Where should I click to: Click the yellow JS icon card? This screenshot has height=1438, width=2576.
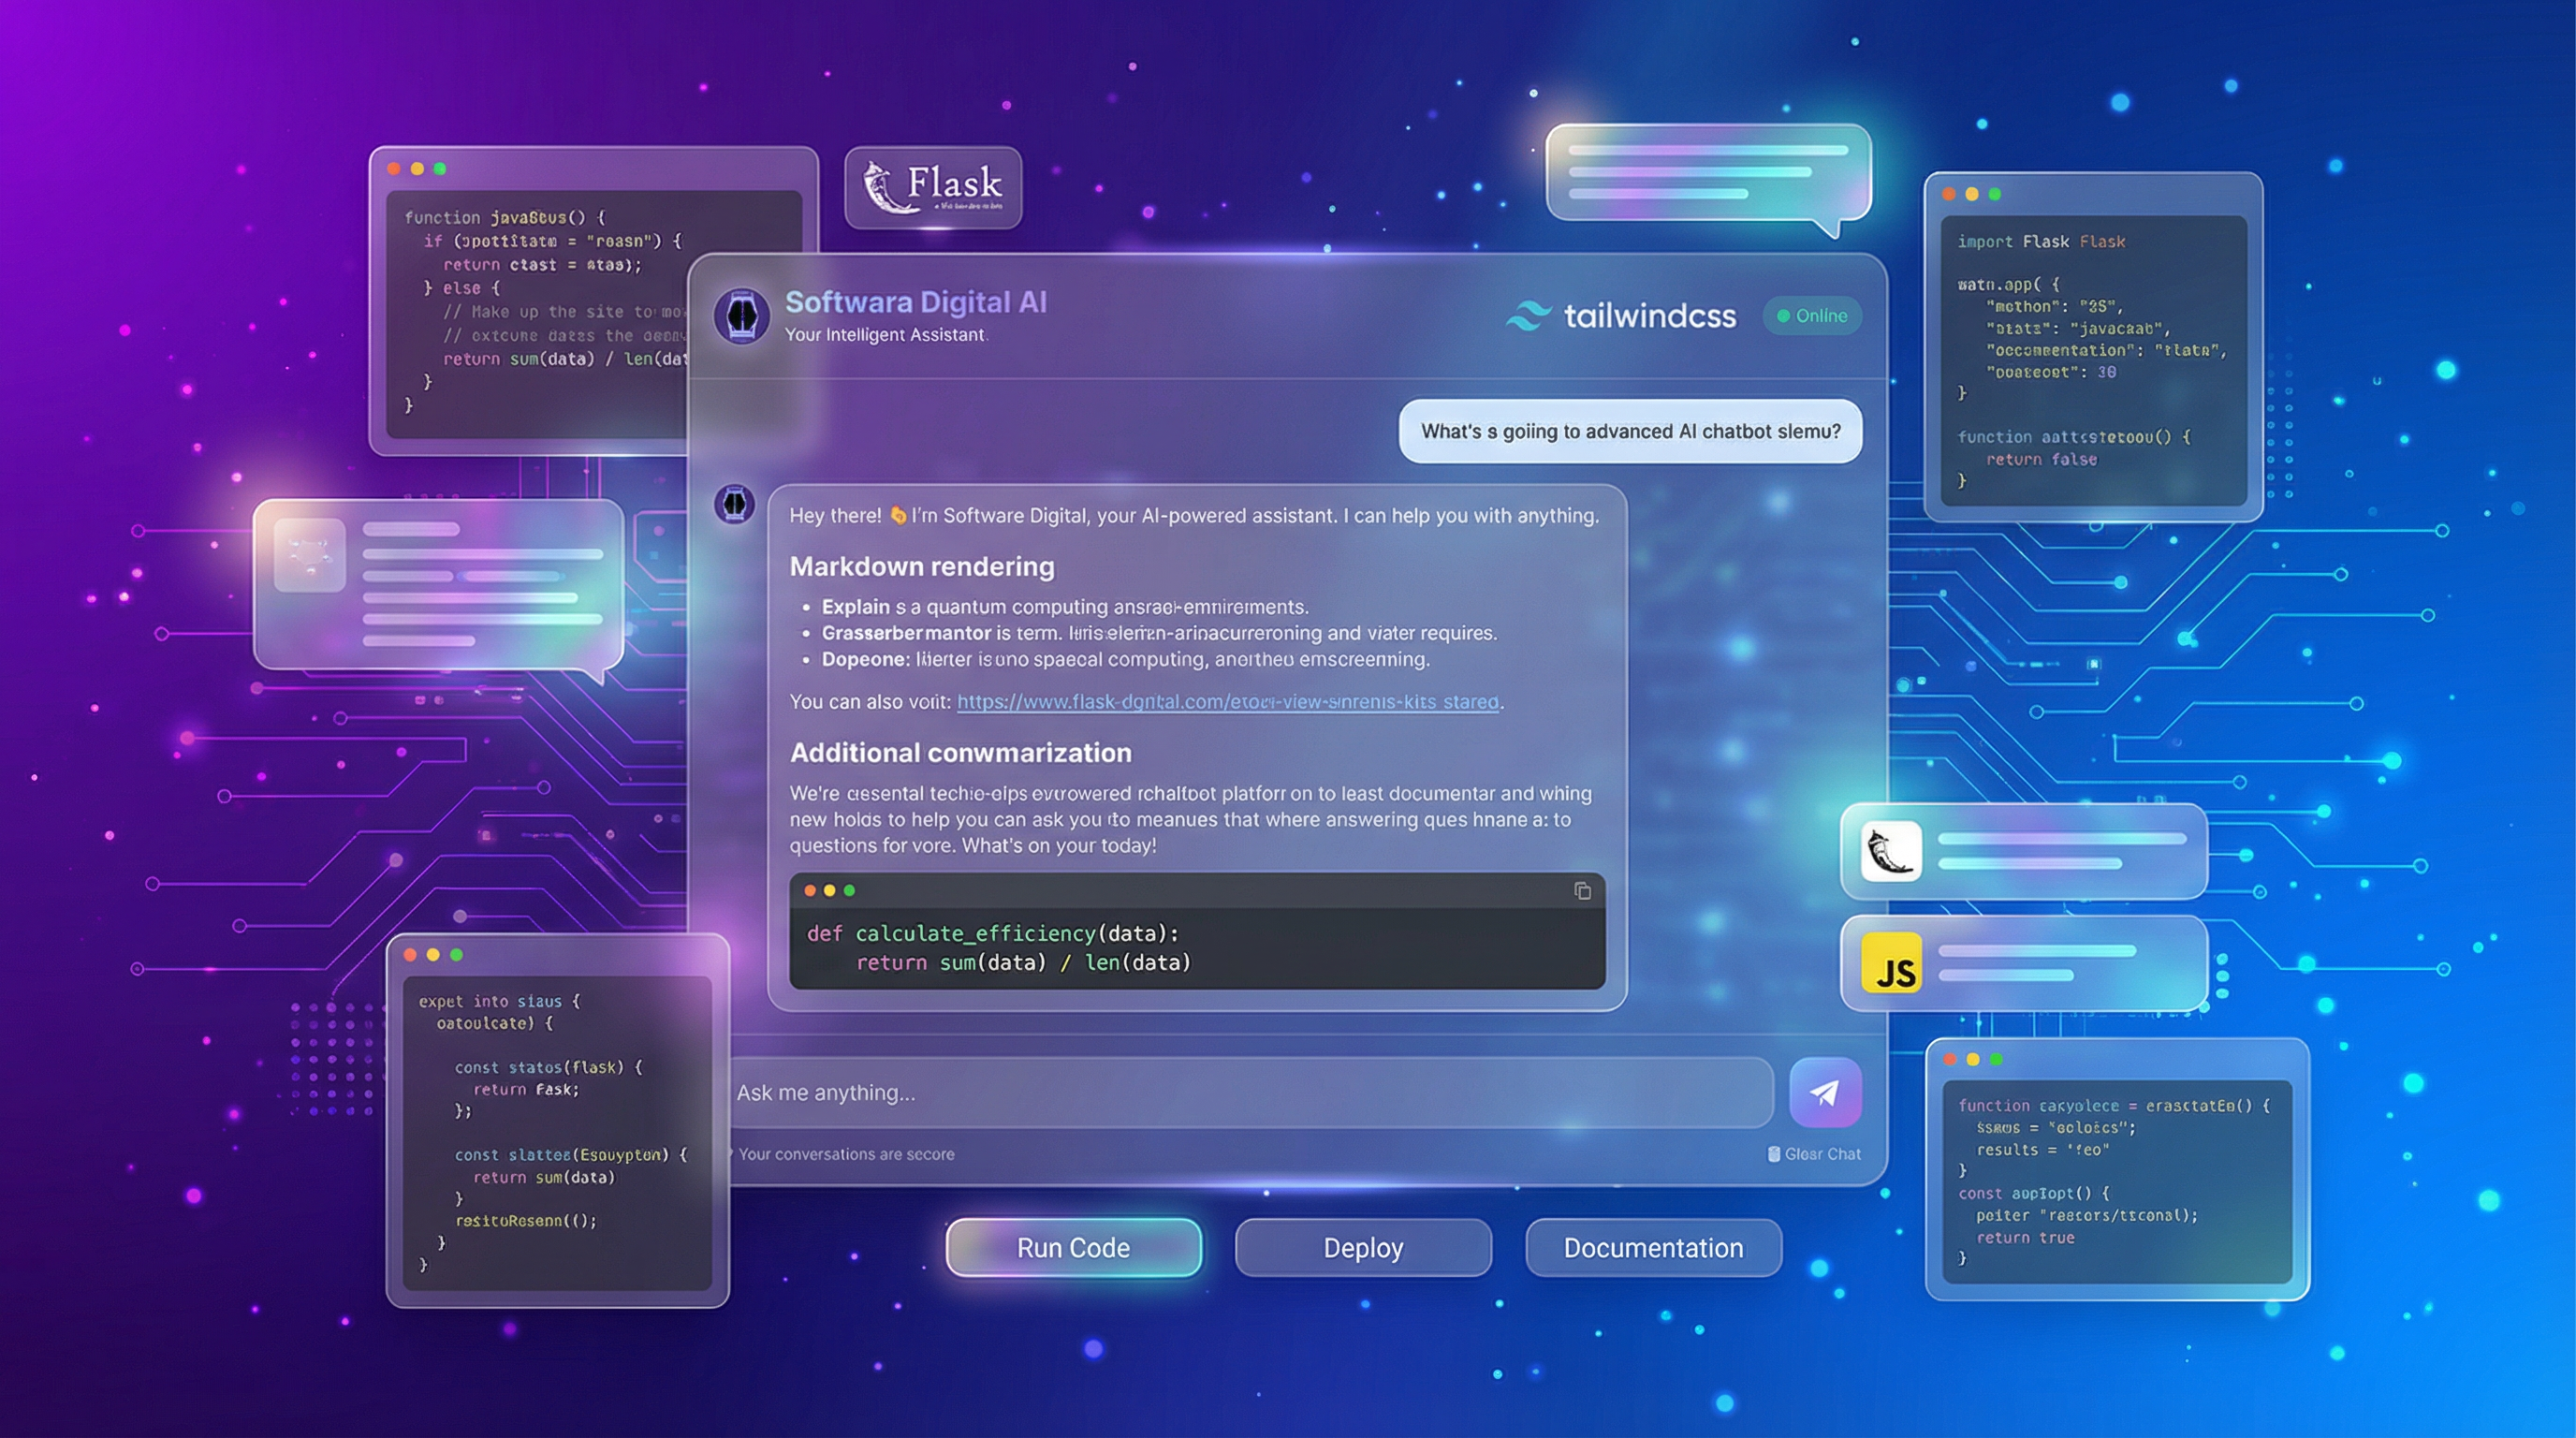[1890, 965]
